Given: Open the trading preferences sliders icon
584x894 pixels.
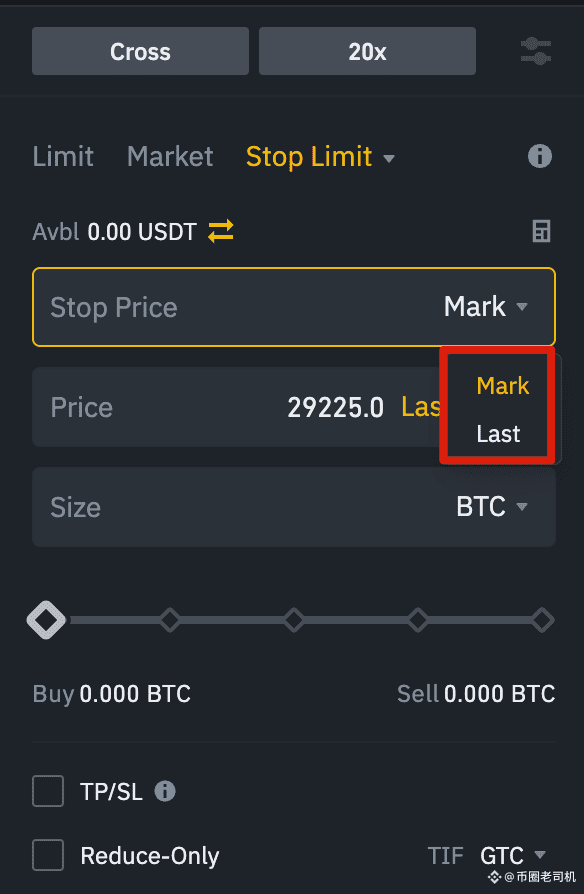Looking at the screenshot, I should pos(536,51).
